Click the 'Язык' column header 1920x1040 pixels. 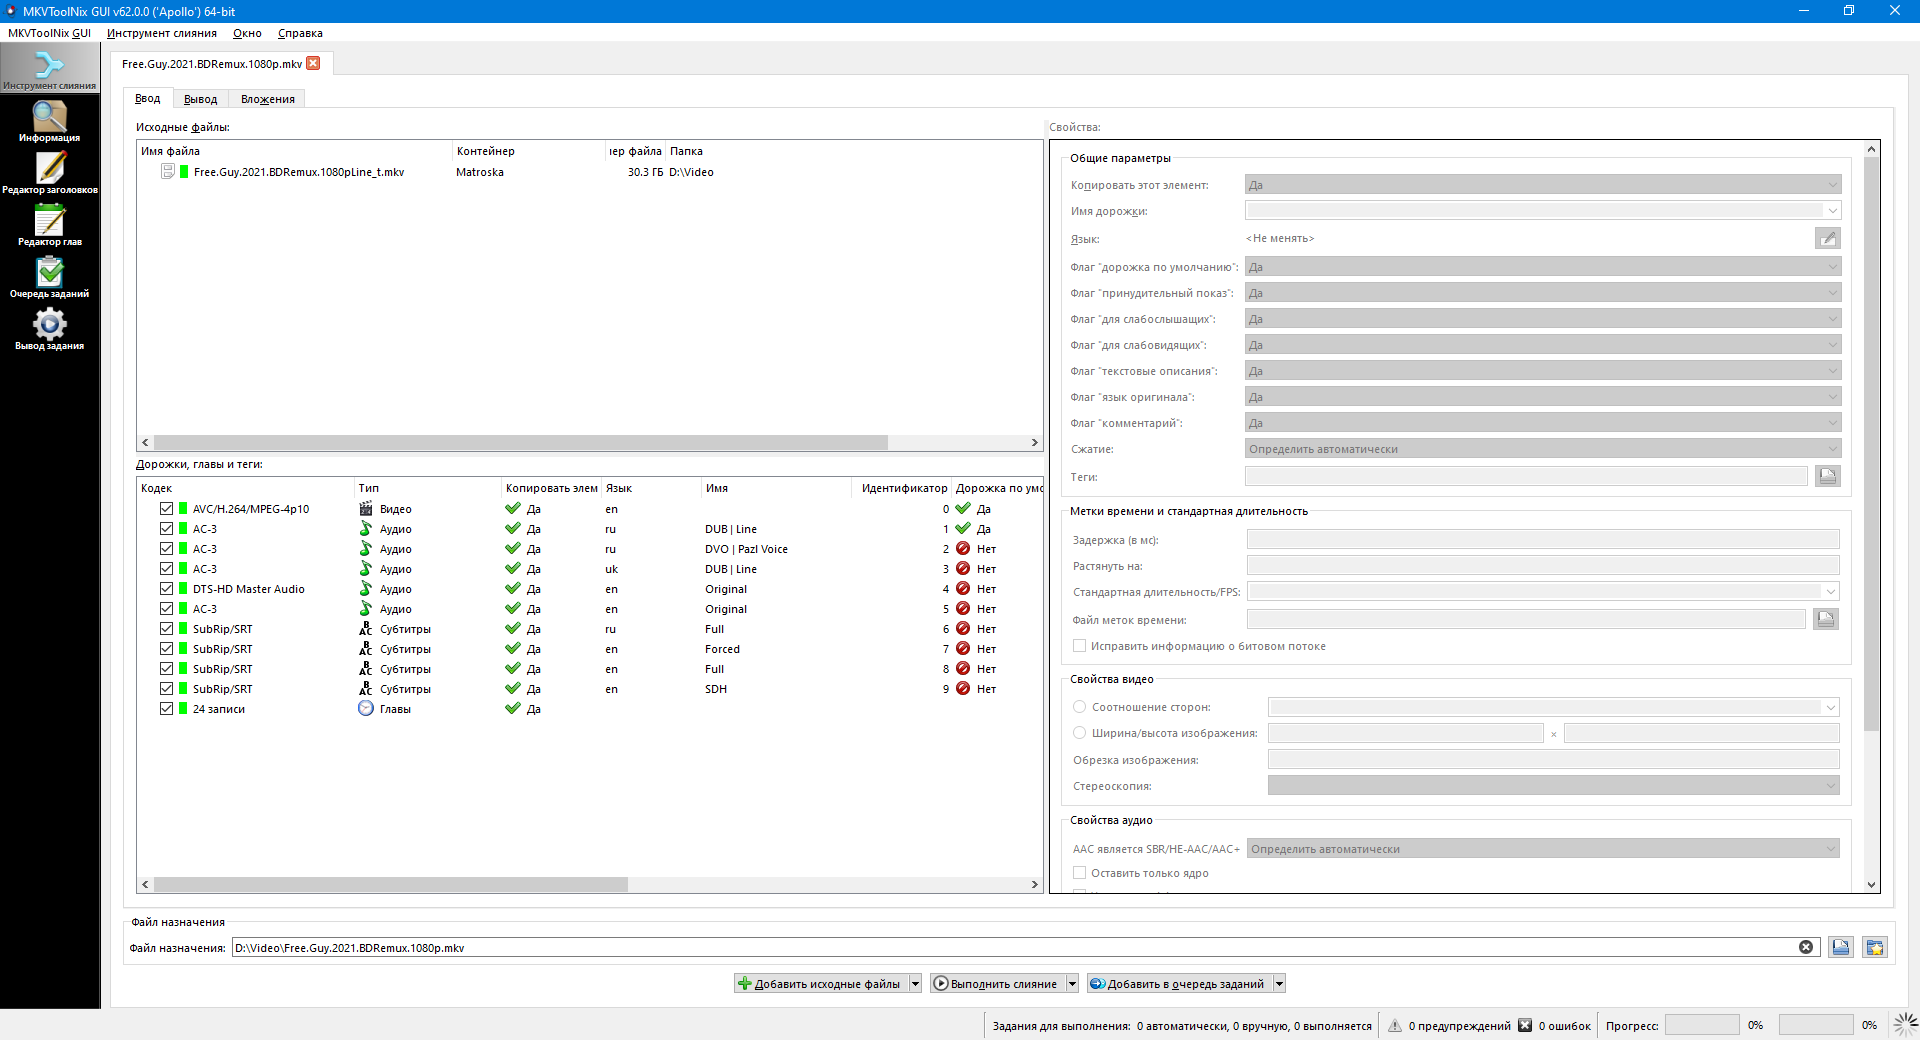coord(651,488)
